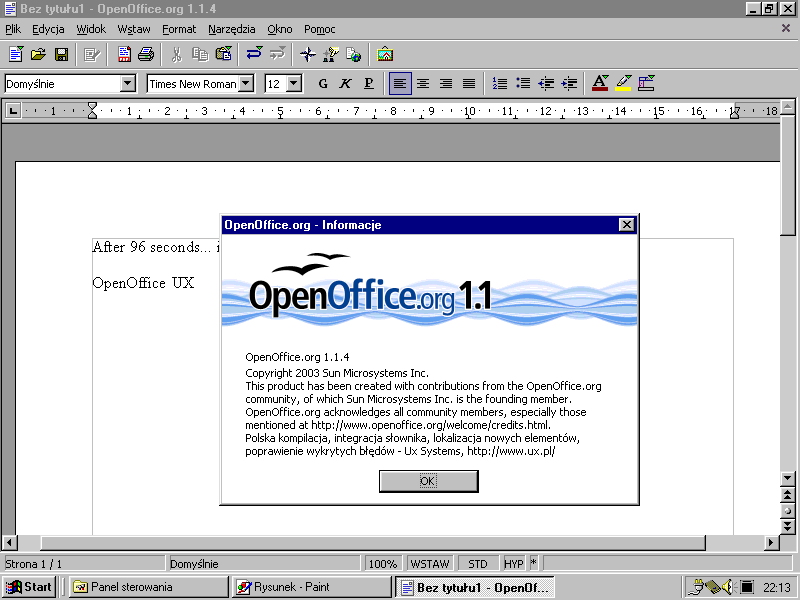Click the 100% zoom field in status bar

[383, 564]
